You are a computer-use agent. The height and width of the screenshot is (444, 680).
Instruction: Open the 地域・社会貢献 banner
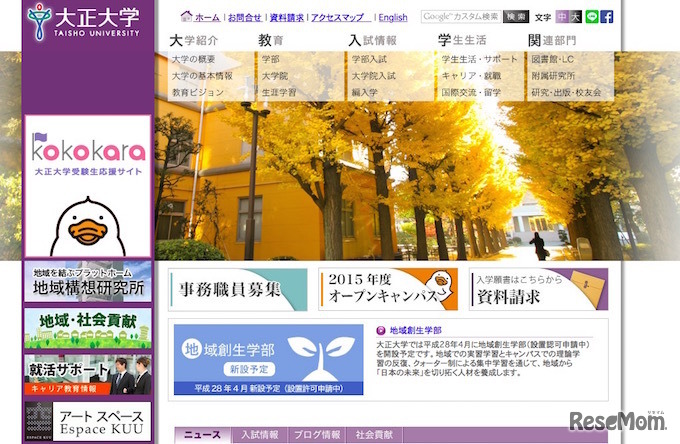pyautogui.click(x=88, y=328)
